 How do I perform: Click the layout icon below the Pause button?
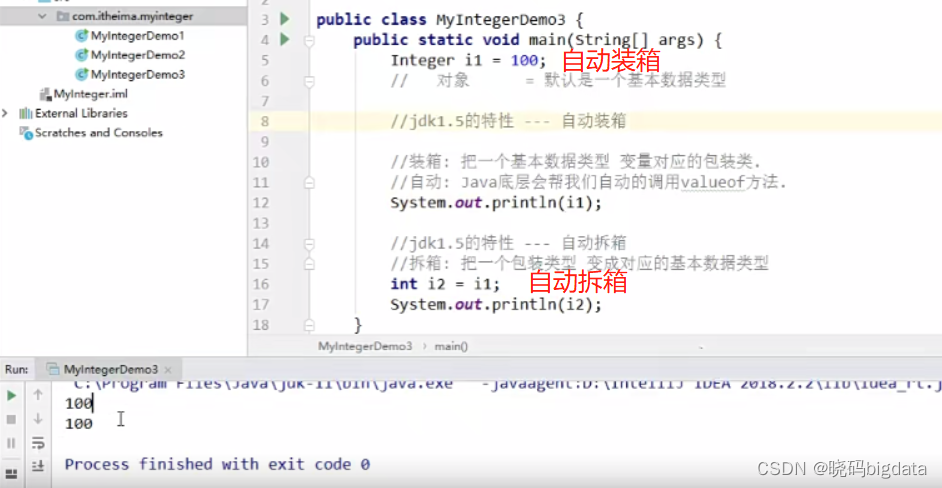[11, 472]
